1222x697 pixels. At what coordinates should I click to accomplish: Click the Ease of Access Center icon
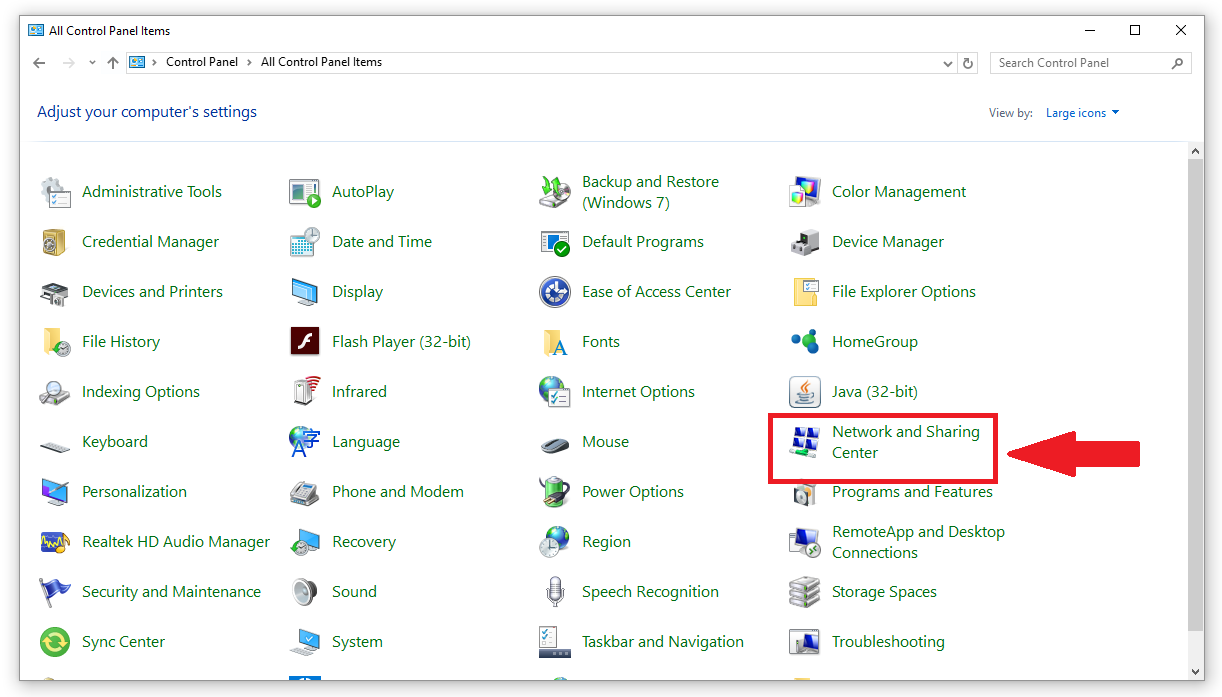point(555,292)
